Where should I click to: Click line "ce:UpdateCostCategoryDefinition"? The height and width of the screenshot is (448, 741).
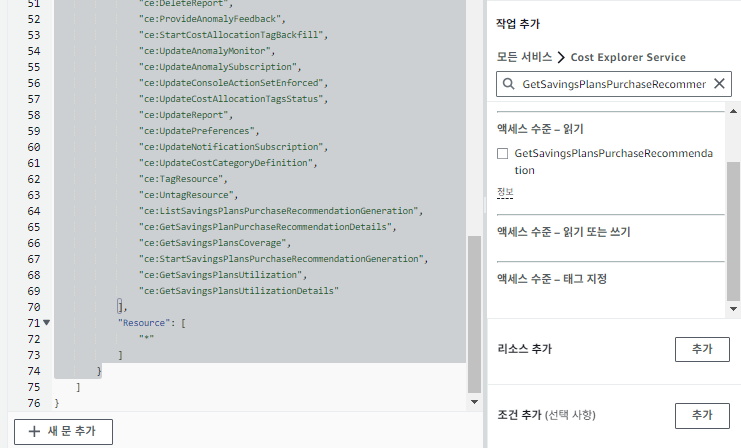tap(228, 163)
